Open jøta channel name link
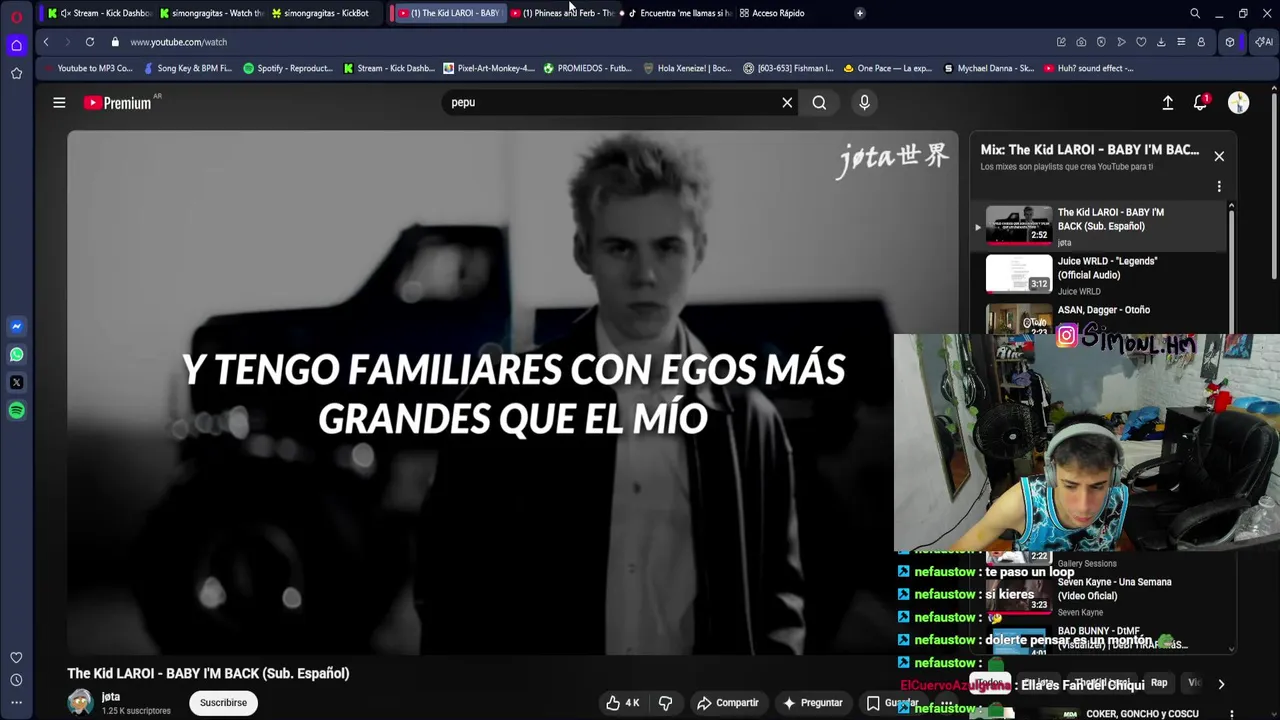Image resolution: width=1280 pixels, height=720 pixels. click(111, 696)
